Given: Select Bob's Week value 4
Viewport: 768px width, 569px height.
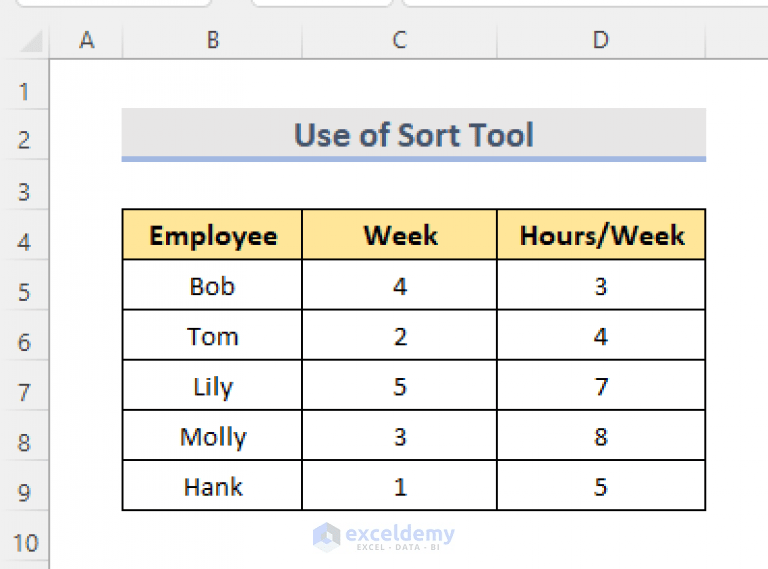Looking at the screenshot, I should 399,285.
